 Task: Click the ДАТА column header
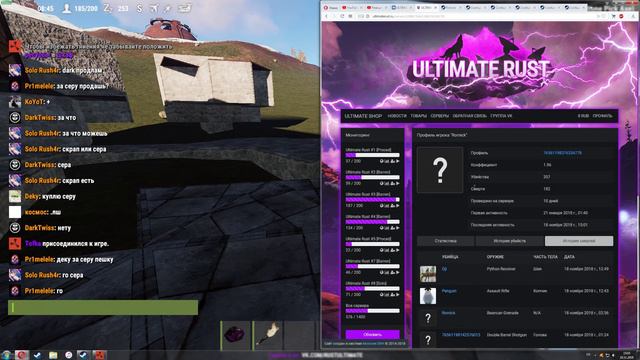[x=569, y=257]
